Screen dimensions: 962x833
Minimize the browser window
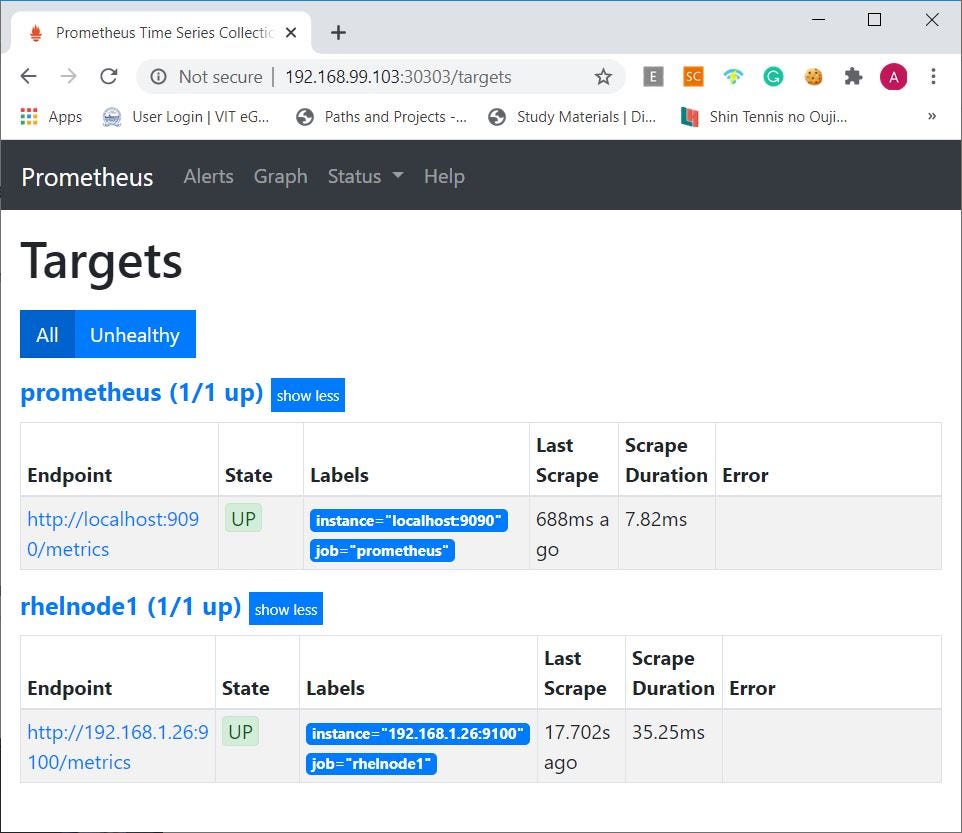818,20
